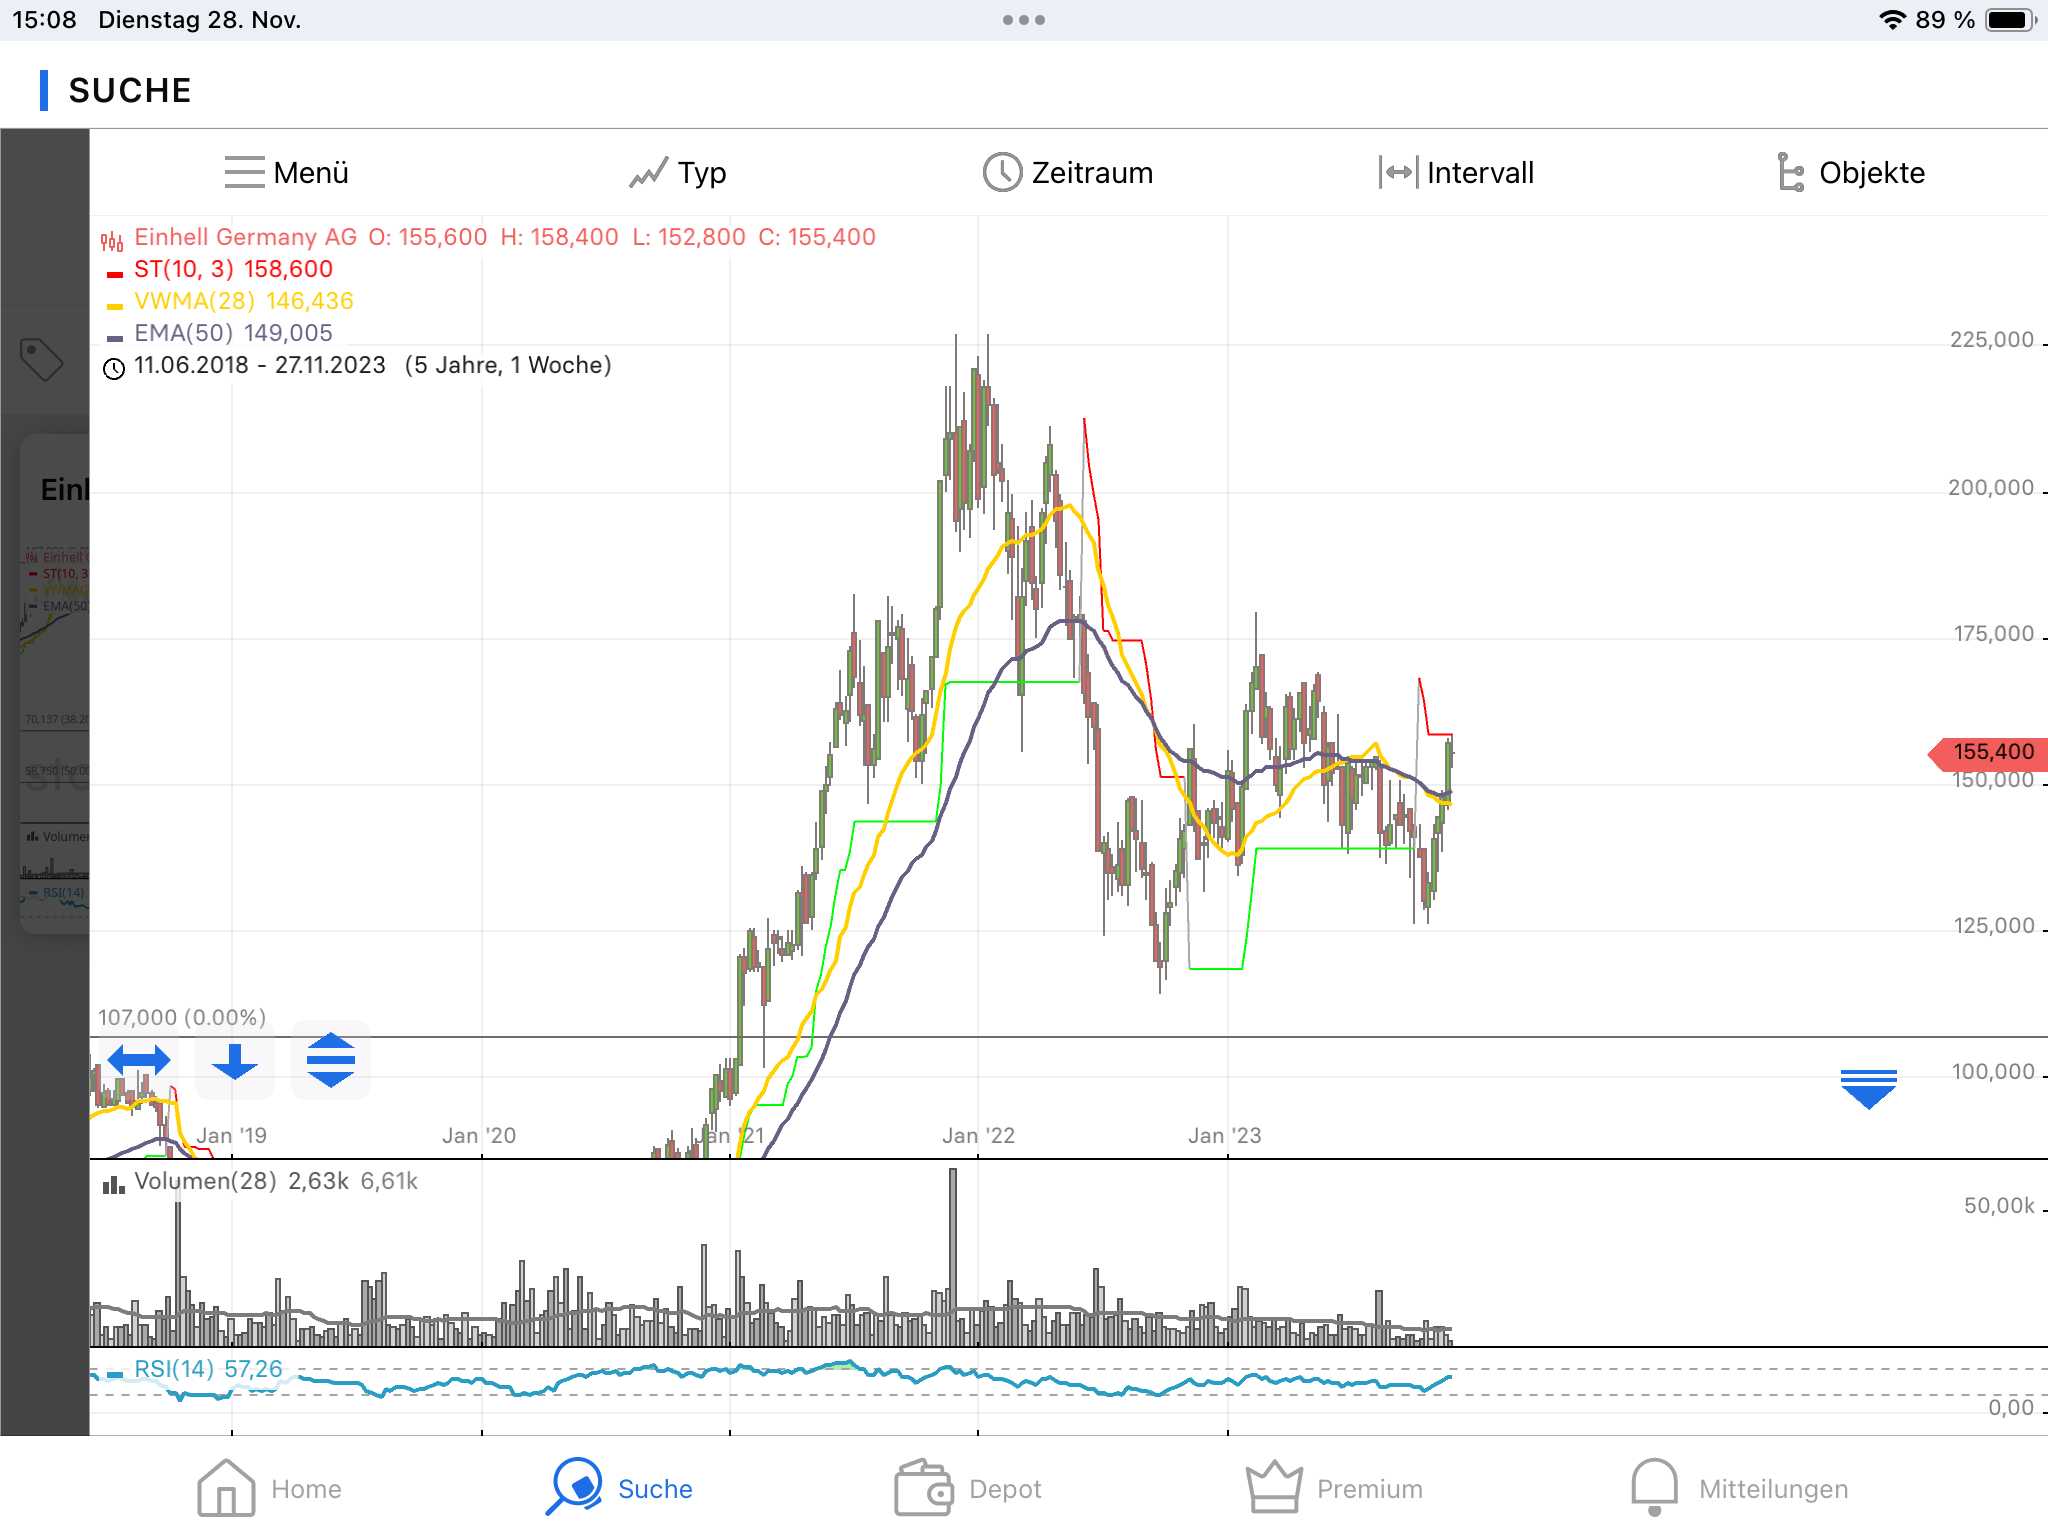Select the VWMA(28) indicator legend

click(x=244, y=301)
